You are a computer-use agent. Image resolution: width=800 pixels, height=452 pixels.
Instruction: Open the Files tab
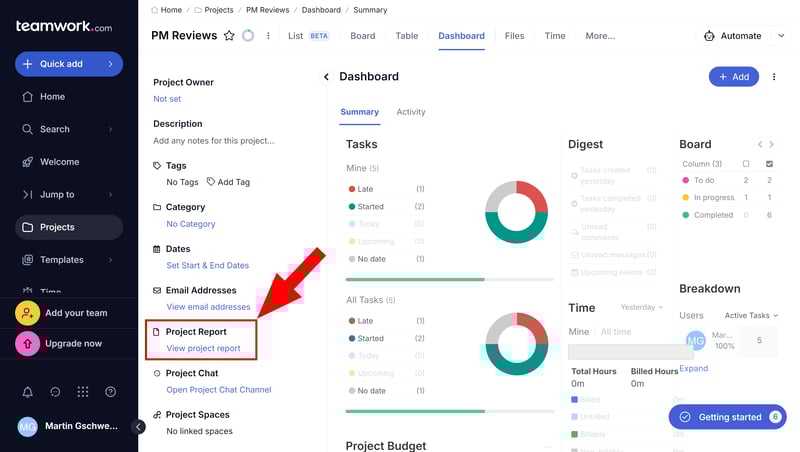tap(514, 36)
